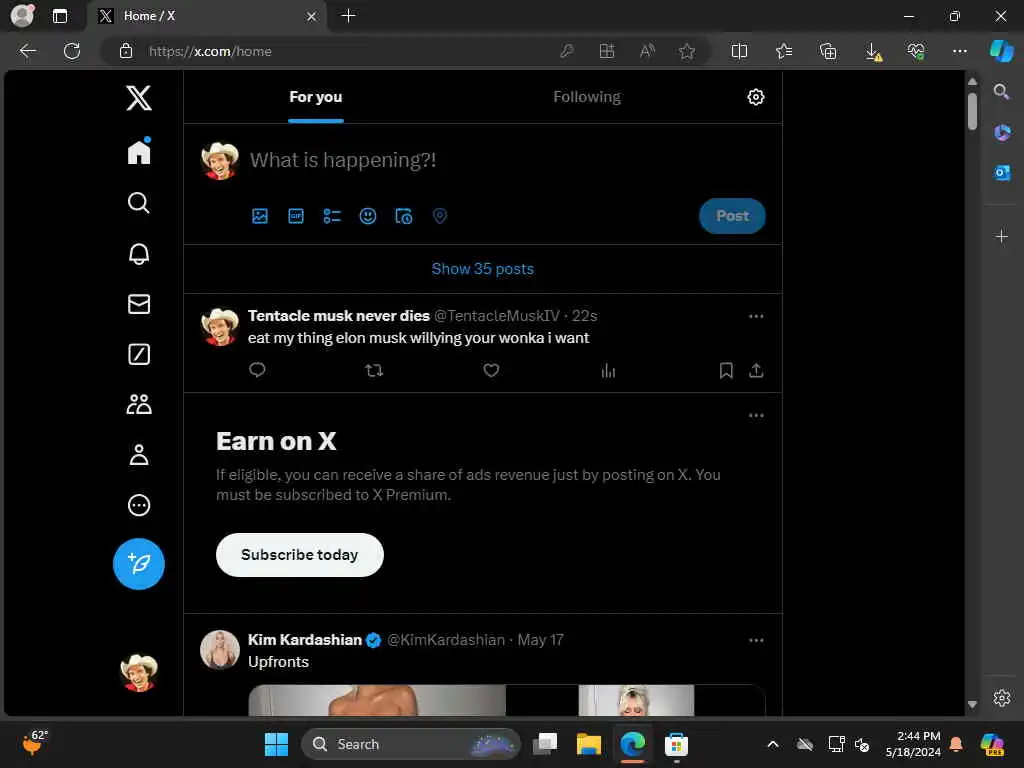Viewport: 1024px width, 768px height.
Task: Click the Subscribe today button
Action: click(300, 554)
